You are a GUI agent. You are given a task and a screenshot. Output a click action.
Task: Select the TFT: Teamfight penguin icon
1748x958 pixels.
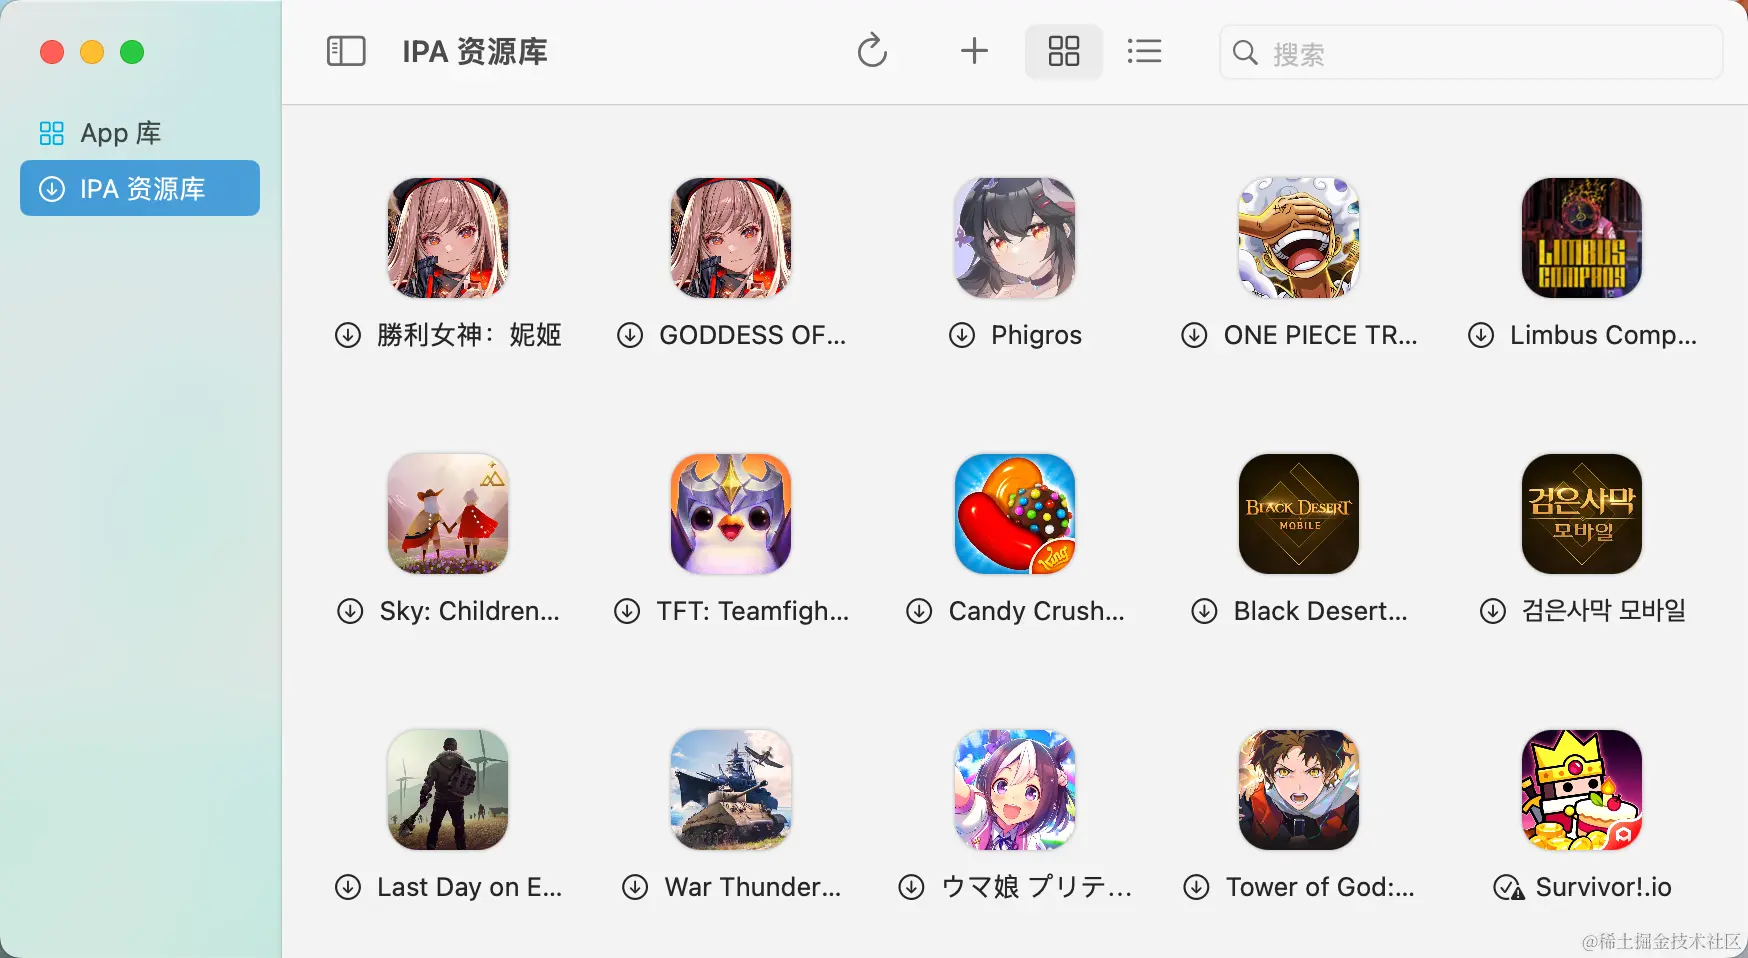tap(731, 514)
